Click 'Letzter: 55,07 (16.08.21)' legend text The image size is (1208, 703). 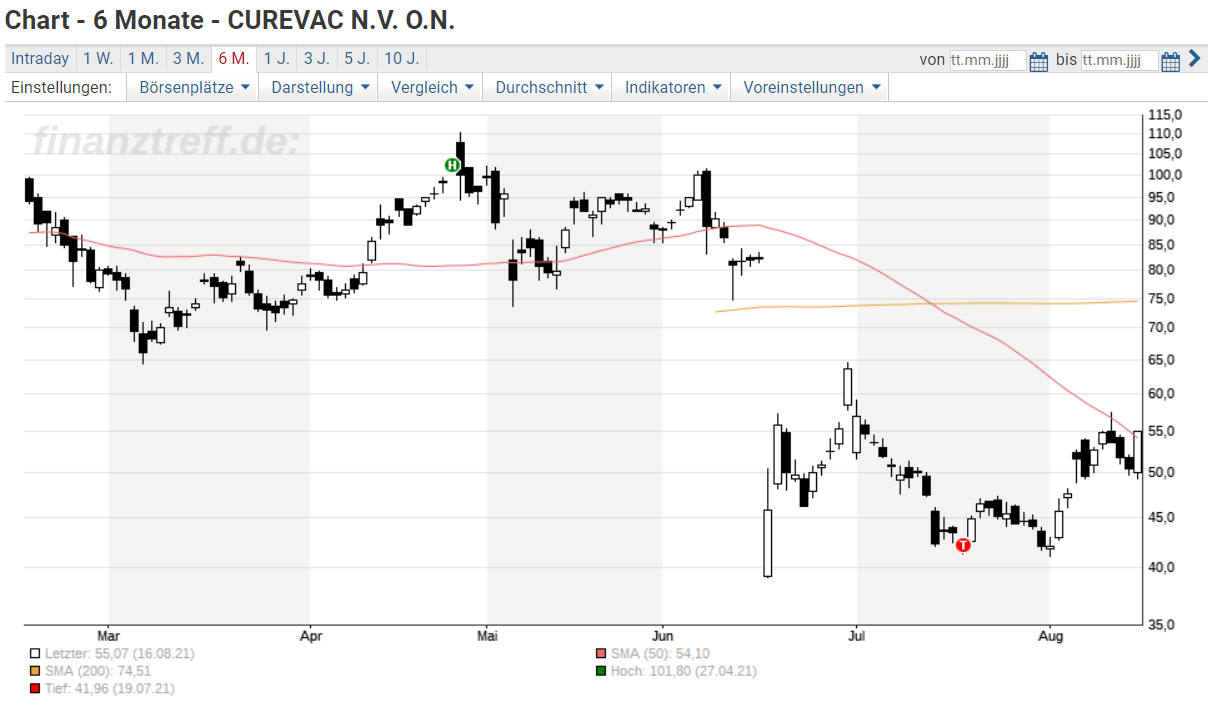(120, 653)
